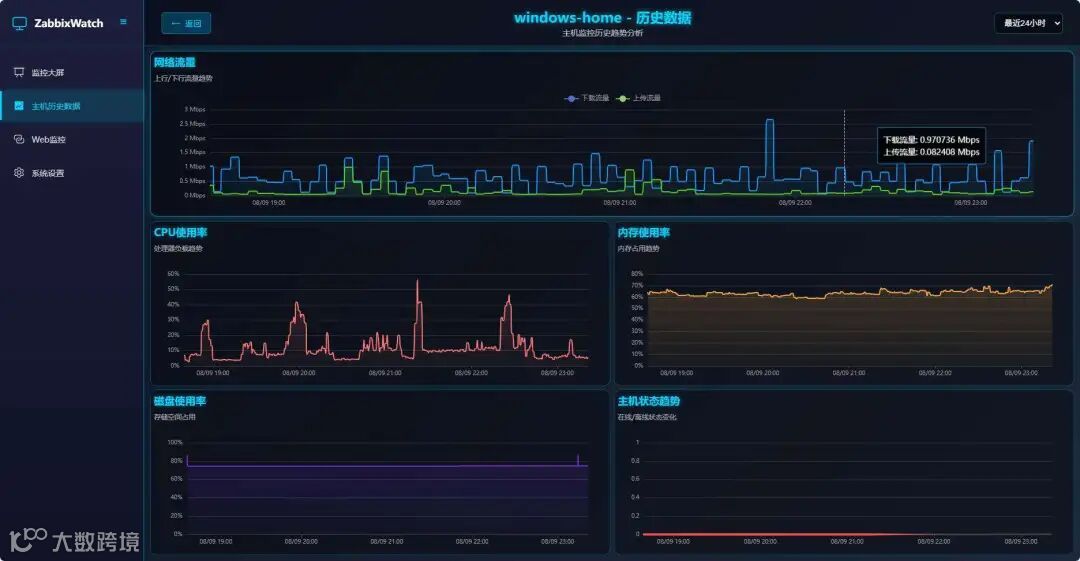The width and height of the screenshot is (1080, 561).
Task: Toggle the 上传流量 legend series
Action: click(638, 99)
